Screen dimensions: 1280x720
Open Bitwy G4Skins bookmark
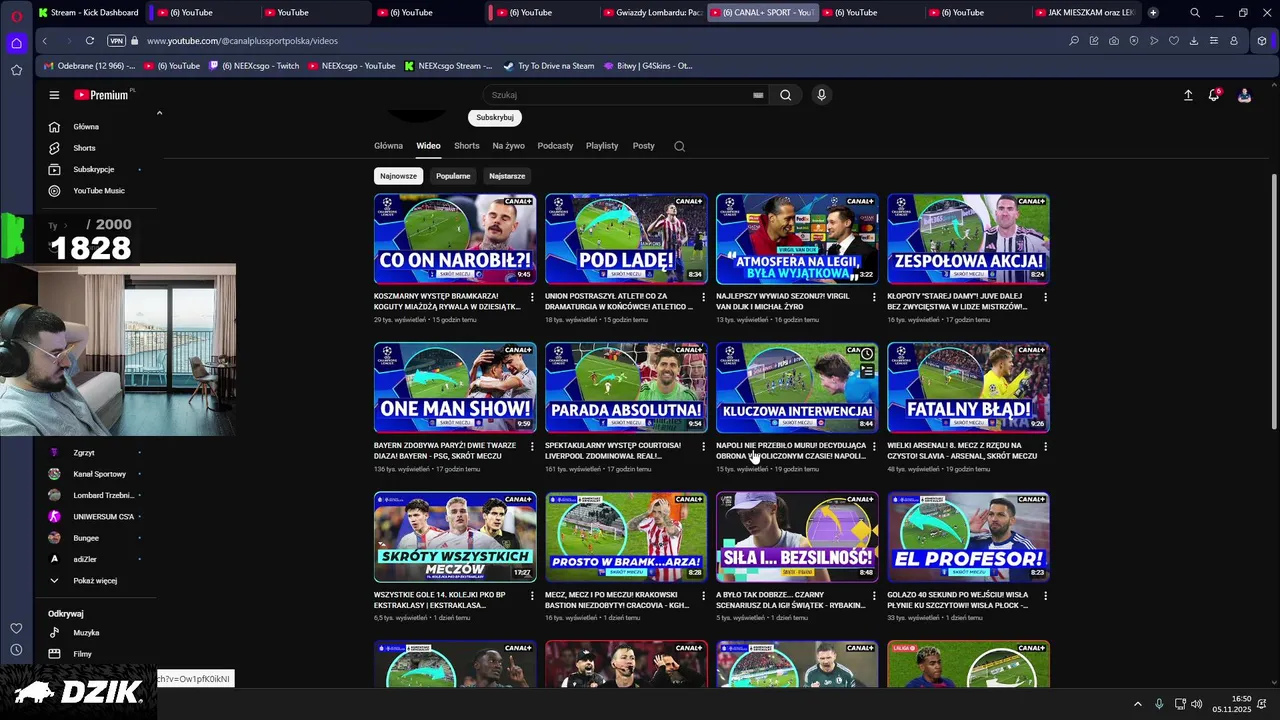(x=648, y=66)
